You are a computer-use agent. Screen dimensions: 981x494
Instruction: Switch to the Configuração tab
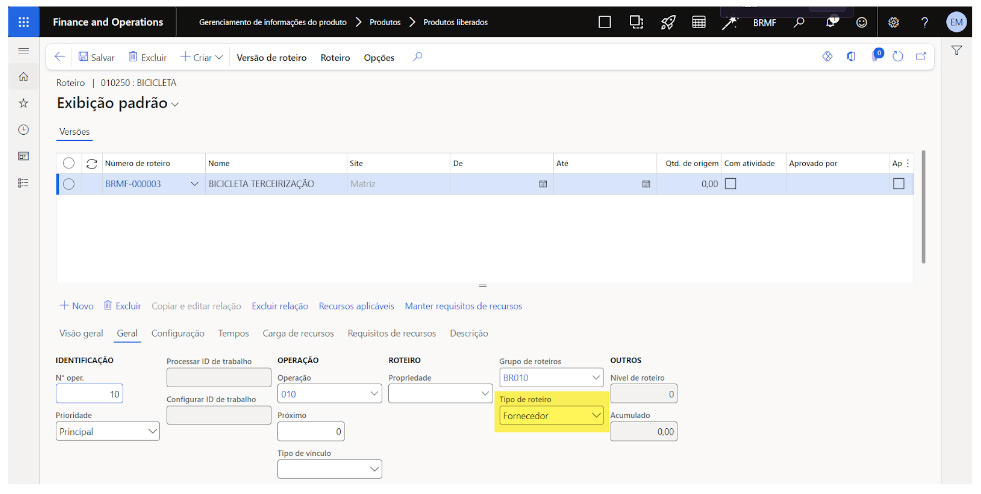click(x=178, y=333)
